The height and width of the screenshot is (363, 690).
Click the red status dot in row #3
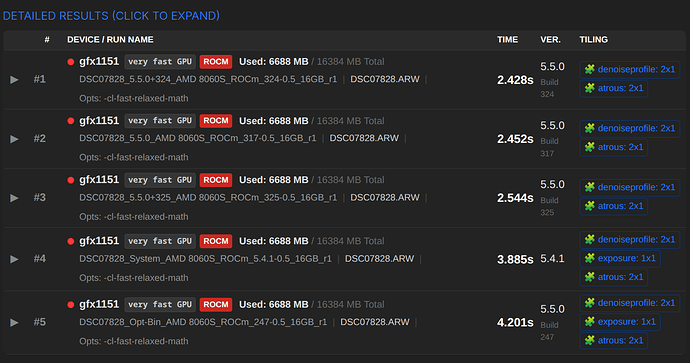tap(70, 180)
